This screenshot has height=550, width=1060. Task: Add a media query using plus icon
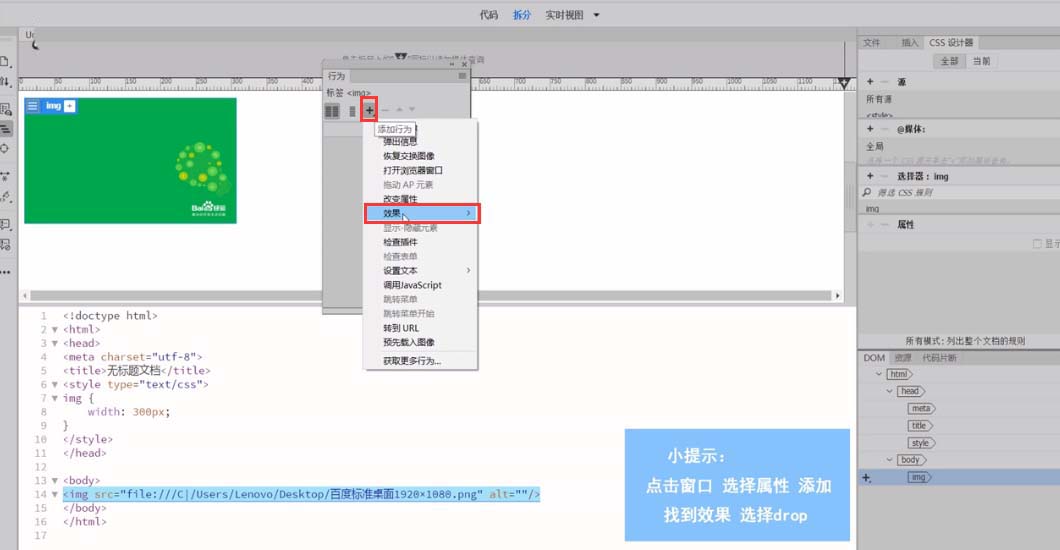870,129
